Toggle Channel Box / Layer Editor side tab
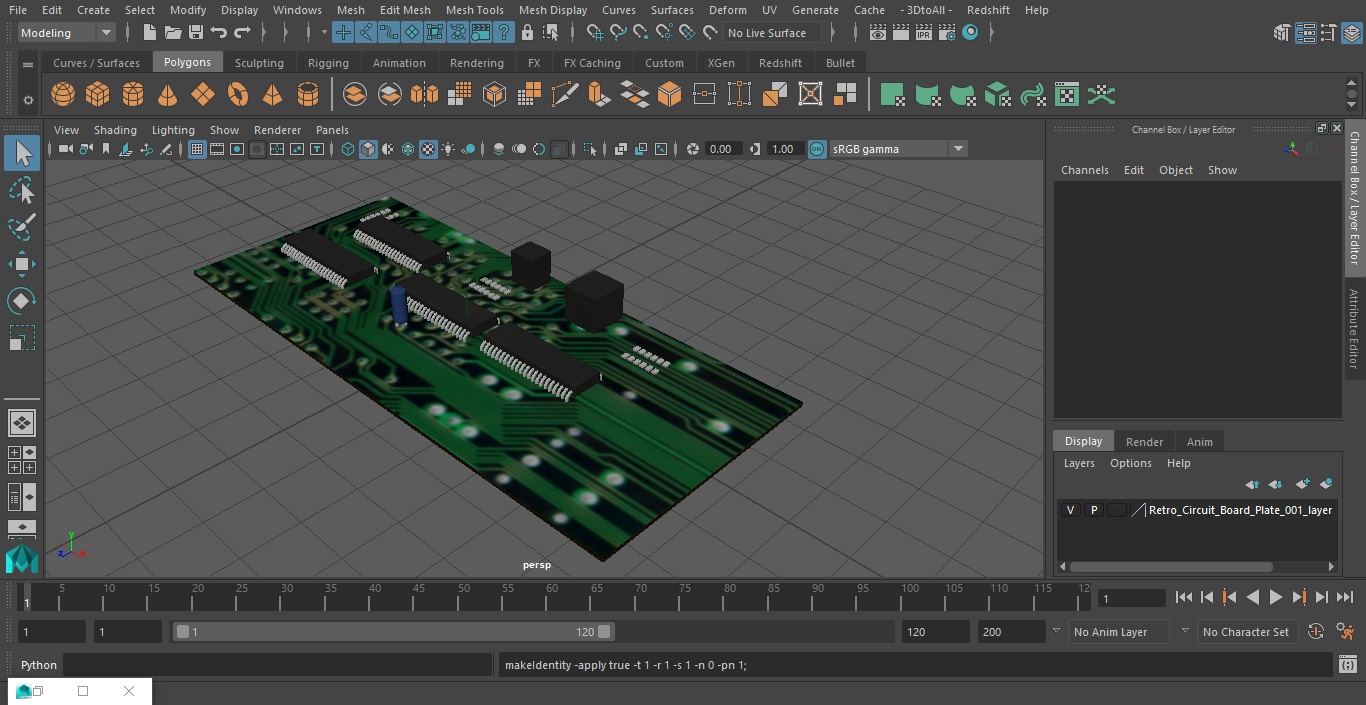Screen dimensions: 1366x705 click(1355, 197)
